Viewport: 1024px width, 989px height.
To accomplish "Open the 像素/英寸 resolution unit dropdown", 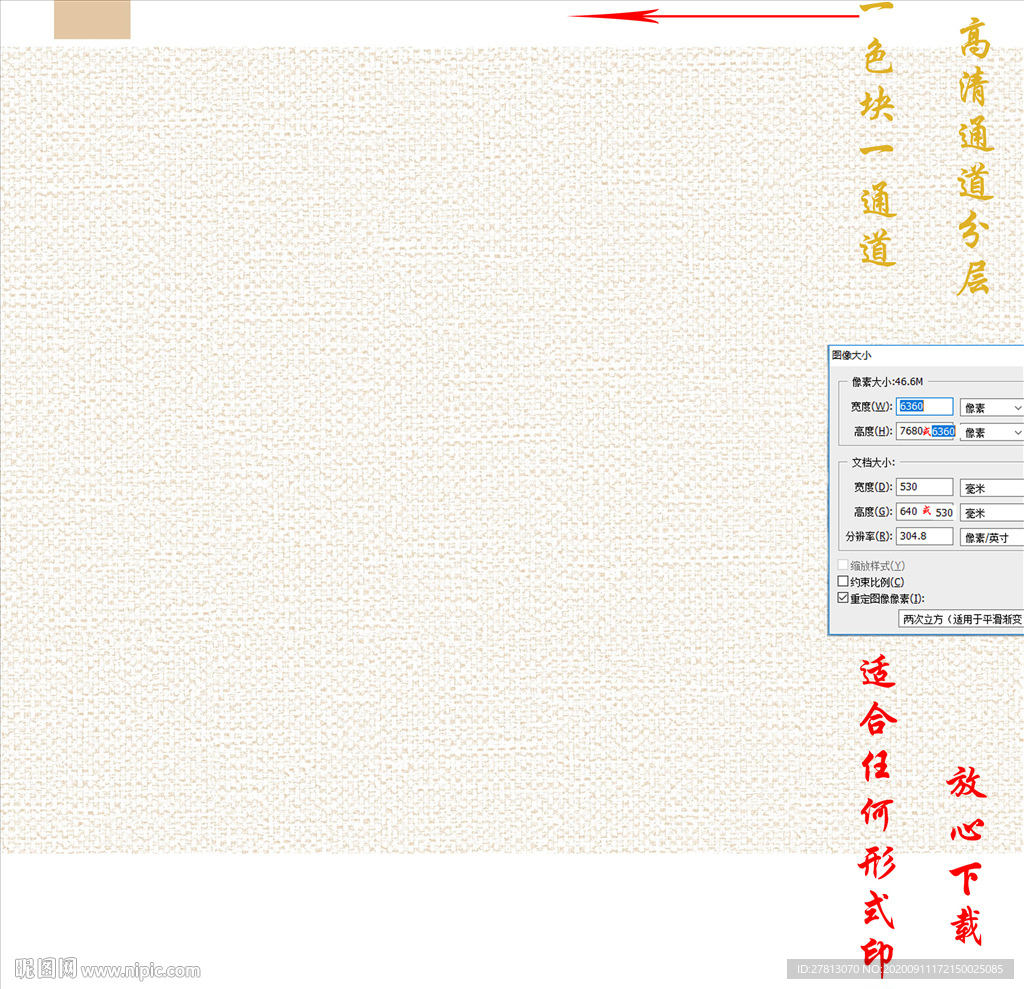I will [x=991, y=538].
